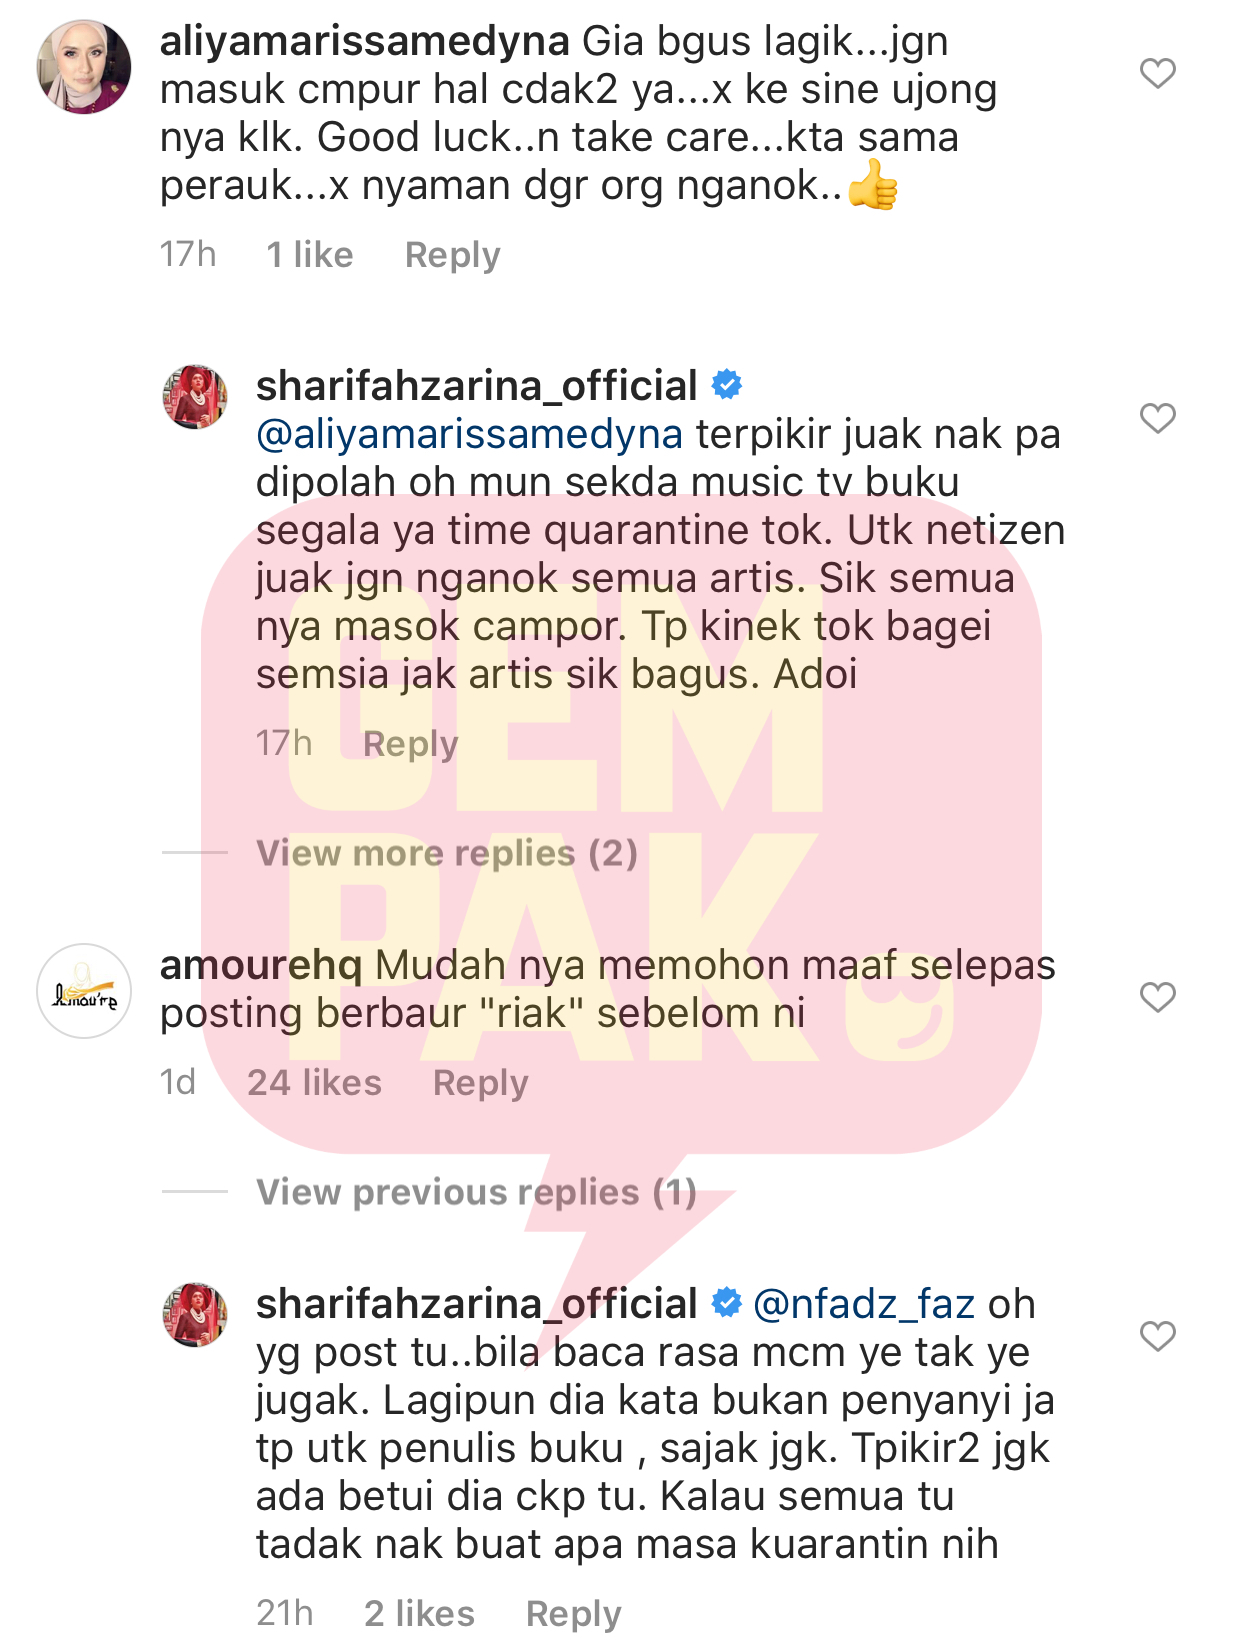1242x1645 pixels.
Task: View 2 likes on the bottom reply
Action: pos(419,1614)
